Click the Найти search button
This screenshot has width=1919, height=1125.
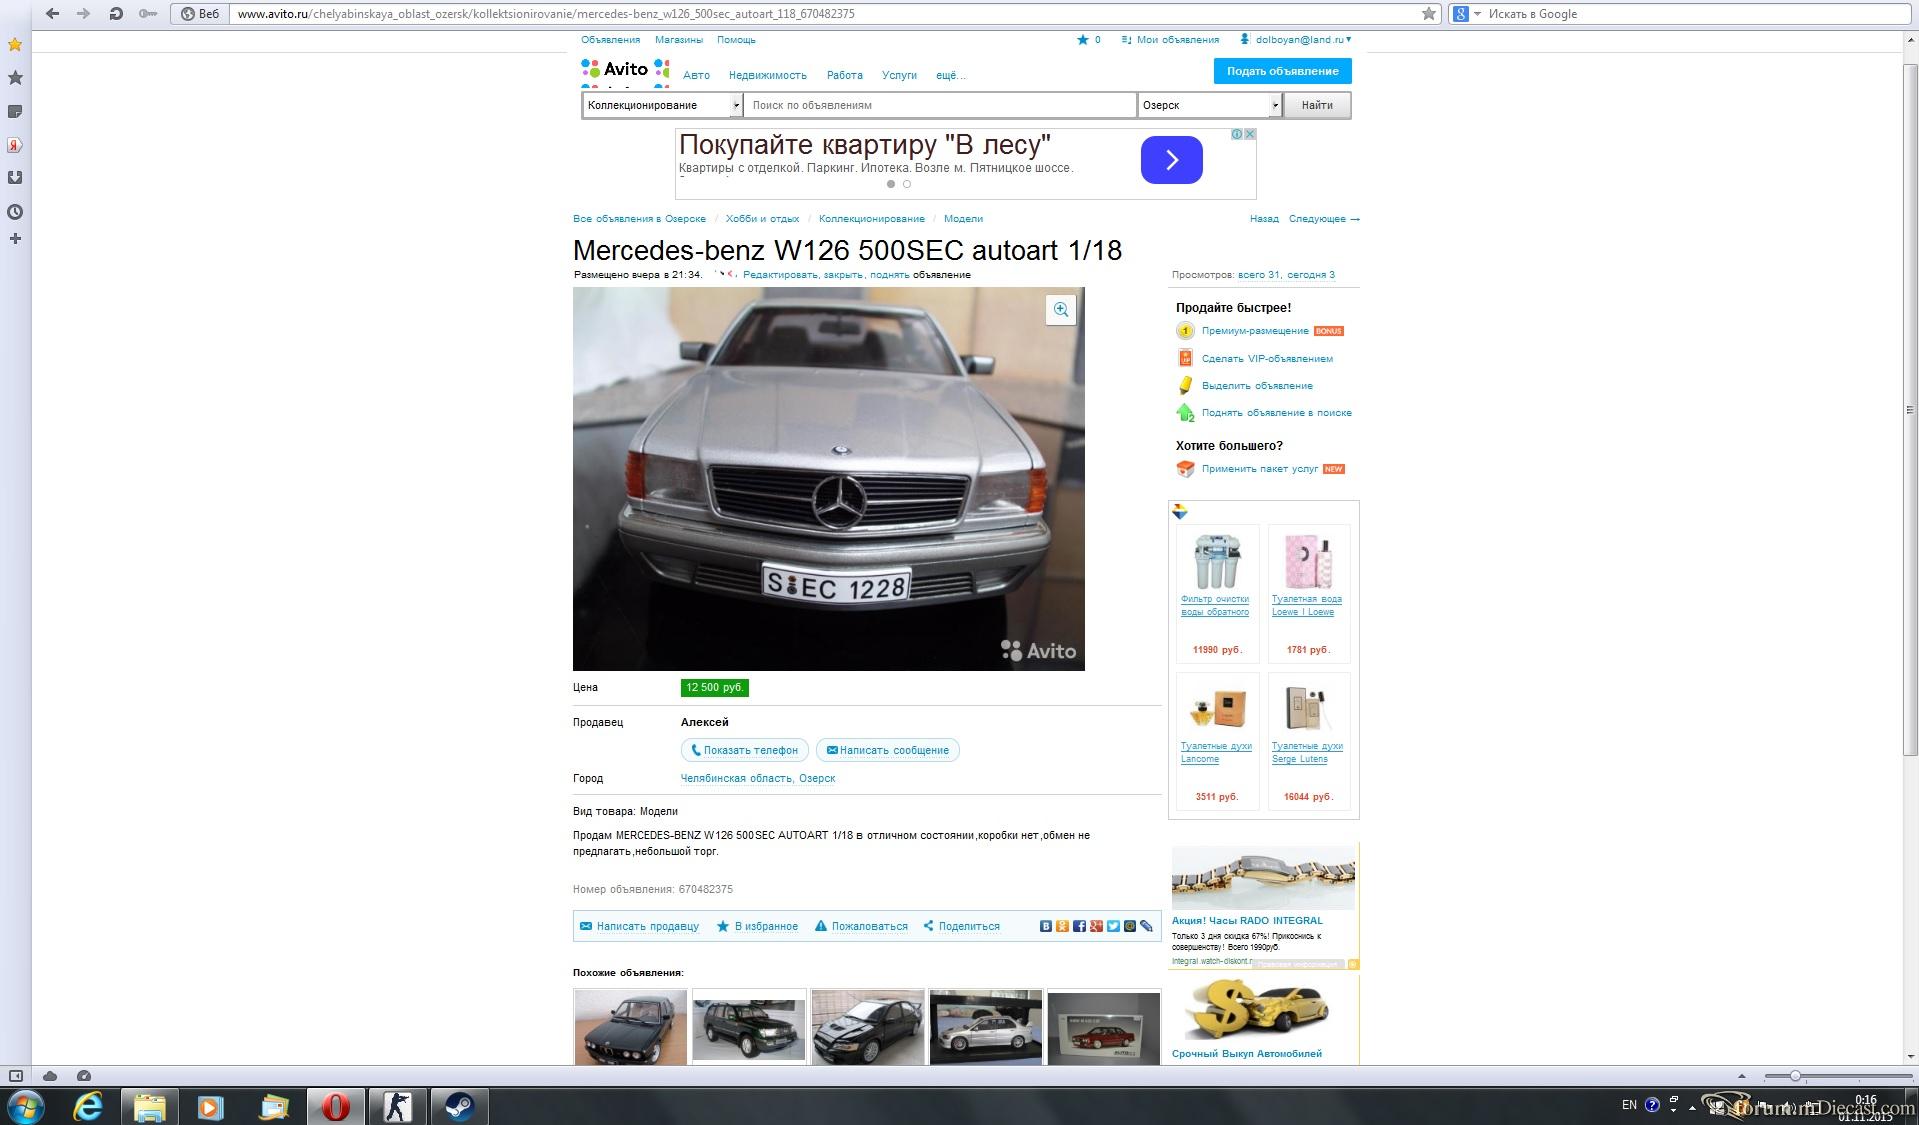click(1317, 105)
